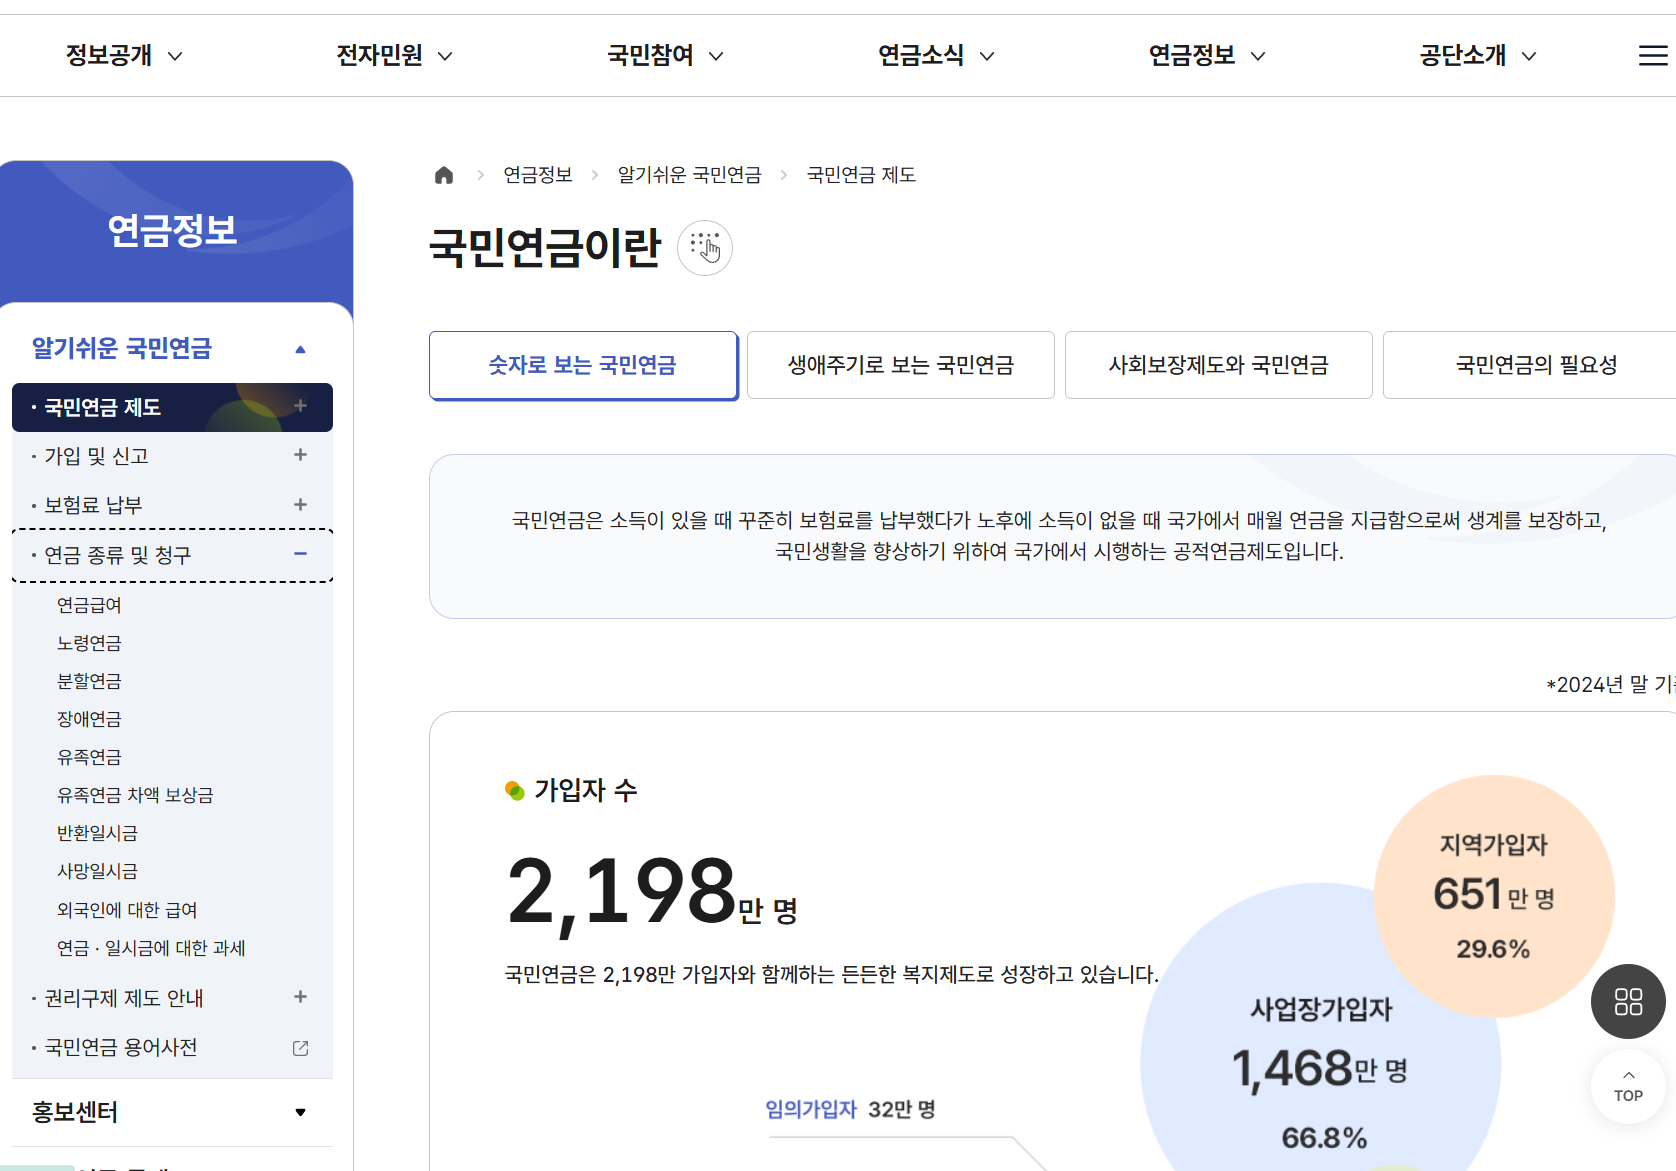The width and height of the screenshot is (1676, 1171).
Task: Expand 국민연금 제도 plus icon
Action: coord(300,406)
